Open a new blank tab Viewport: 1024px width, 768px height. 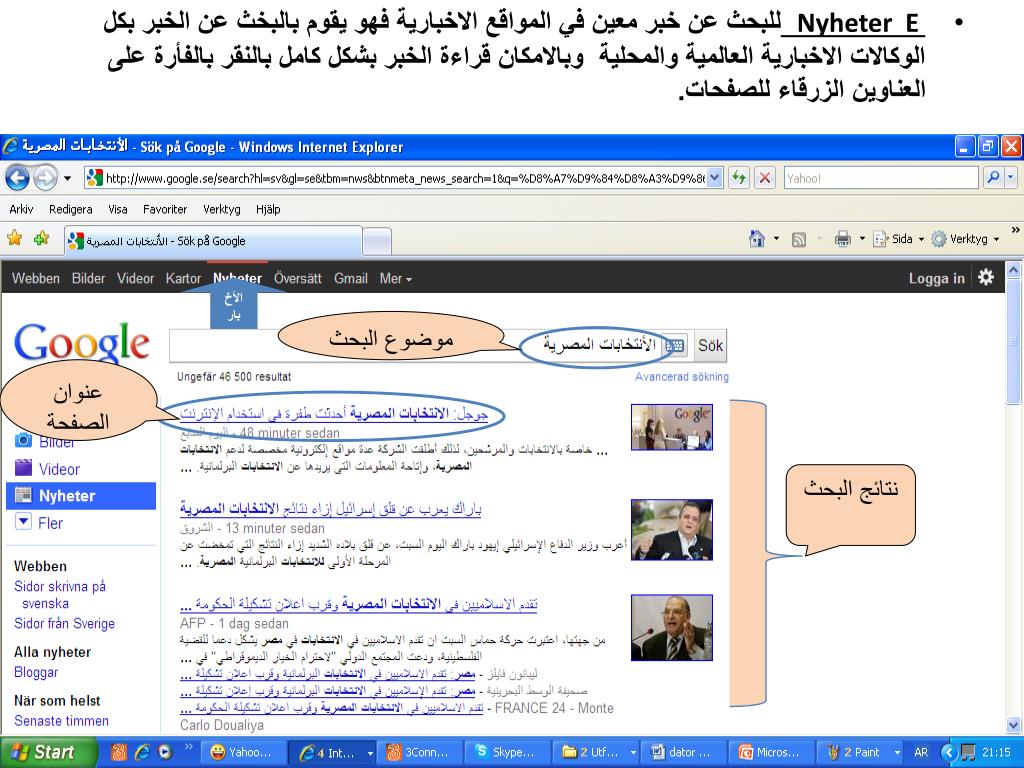pos(377,242)
